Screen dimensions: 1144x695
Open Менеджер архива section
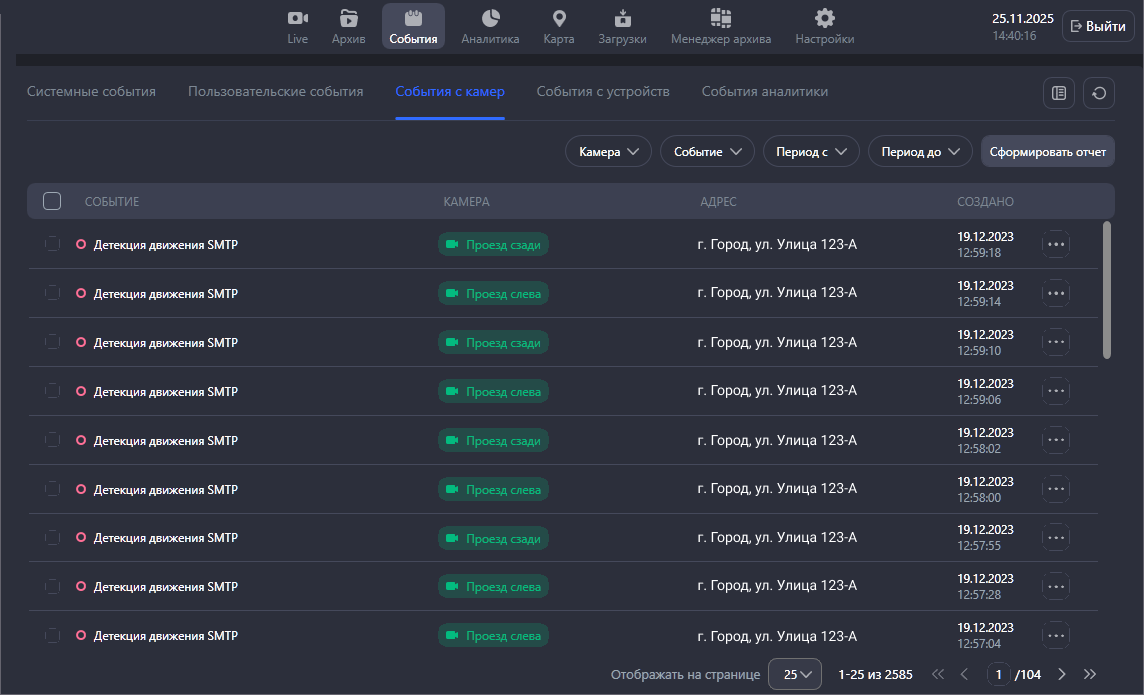pyautogui.click(x=720, y=26)
